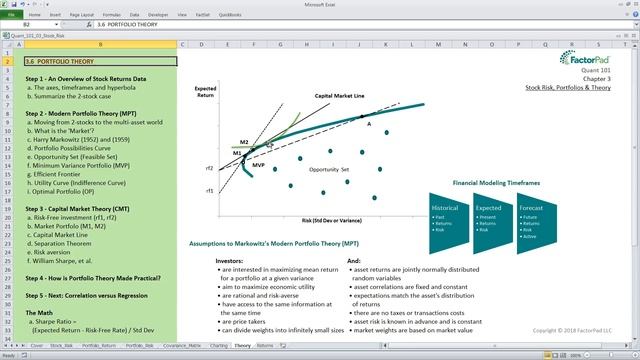Open the Returns sheet tab
The height and width of the screenshot is (360, 640).
pyautogui.click(x=265, y=346)
